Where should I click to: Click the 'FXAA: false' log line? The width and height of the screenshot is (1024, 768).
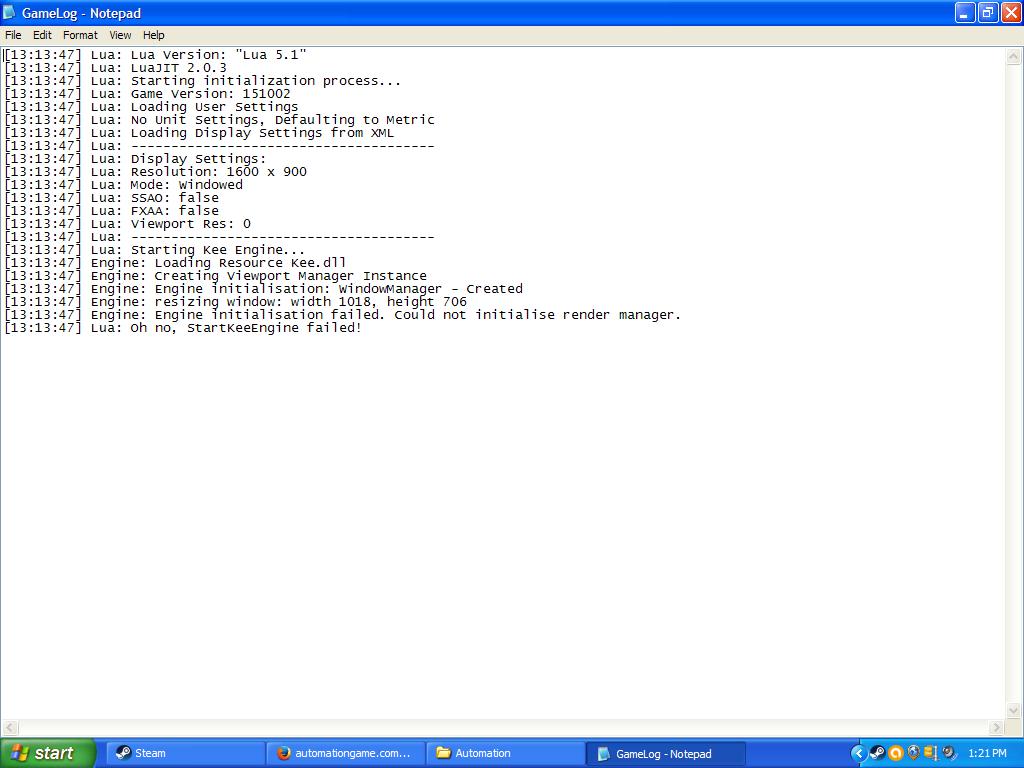pyautogui.click(x=112, y=211)
